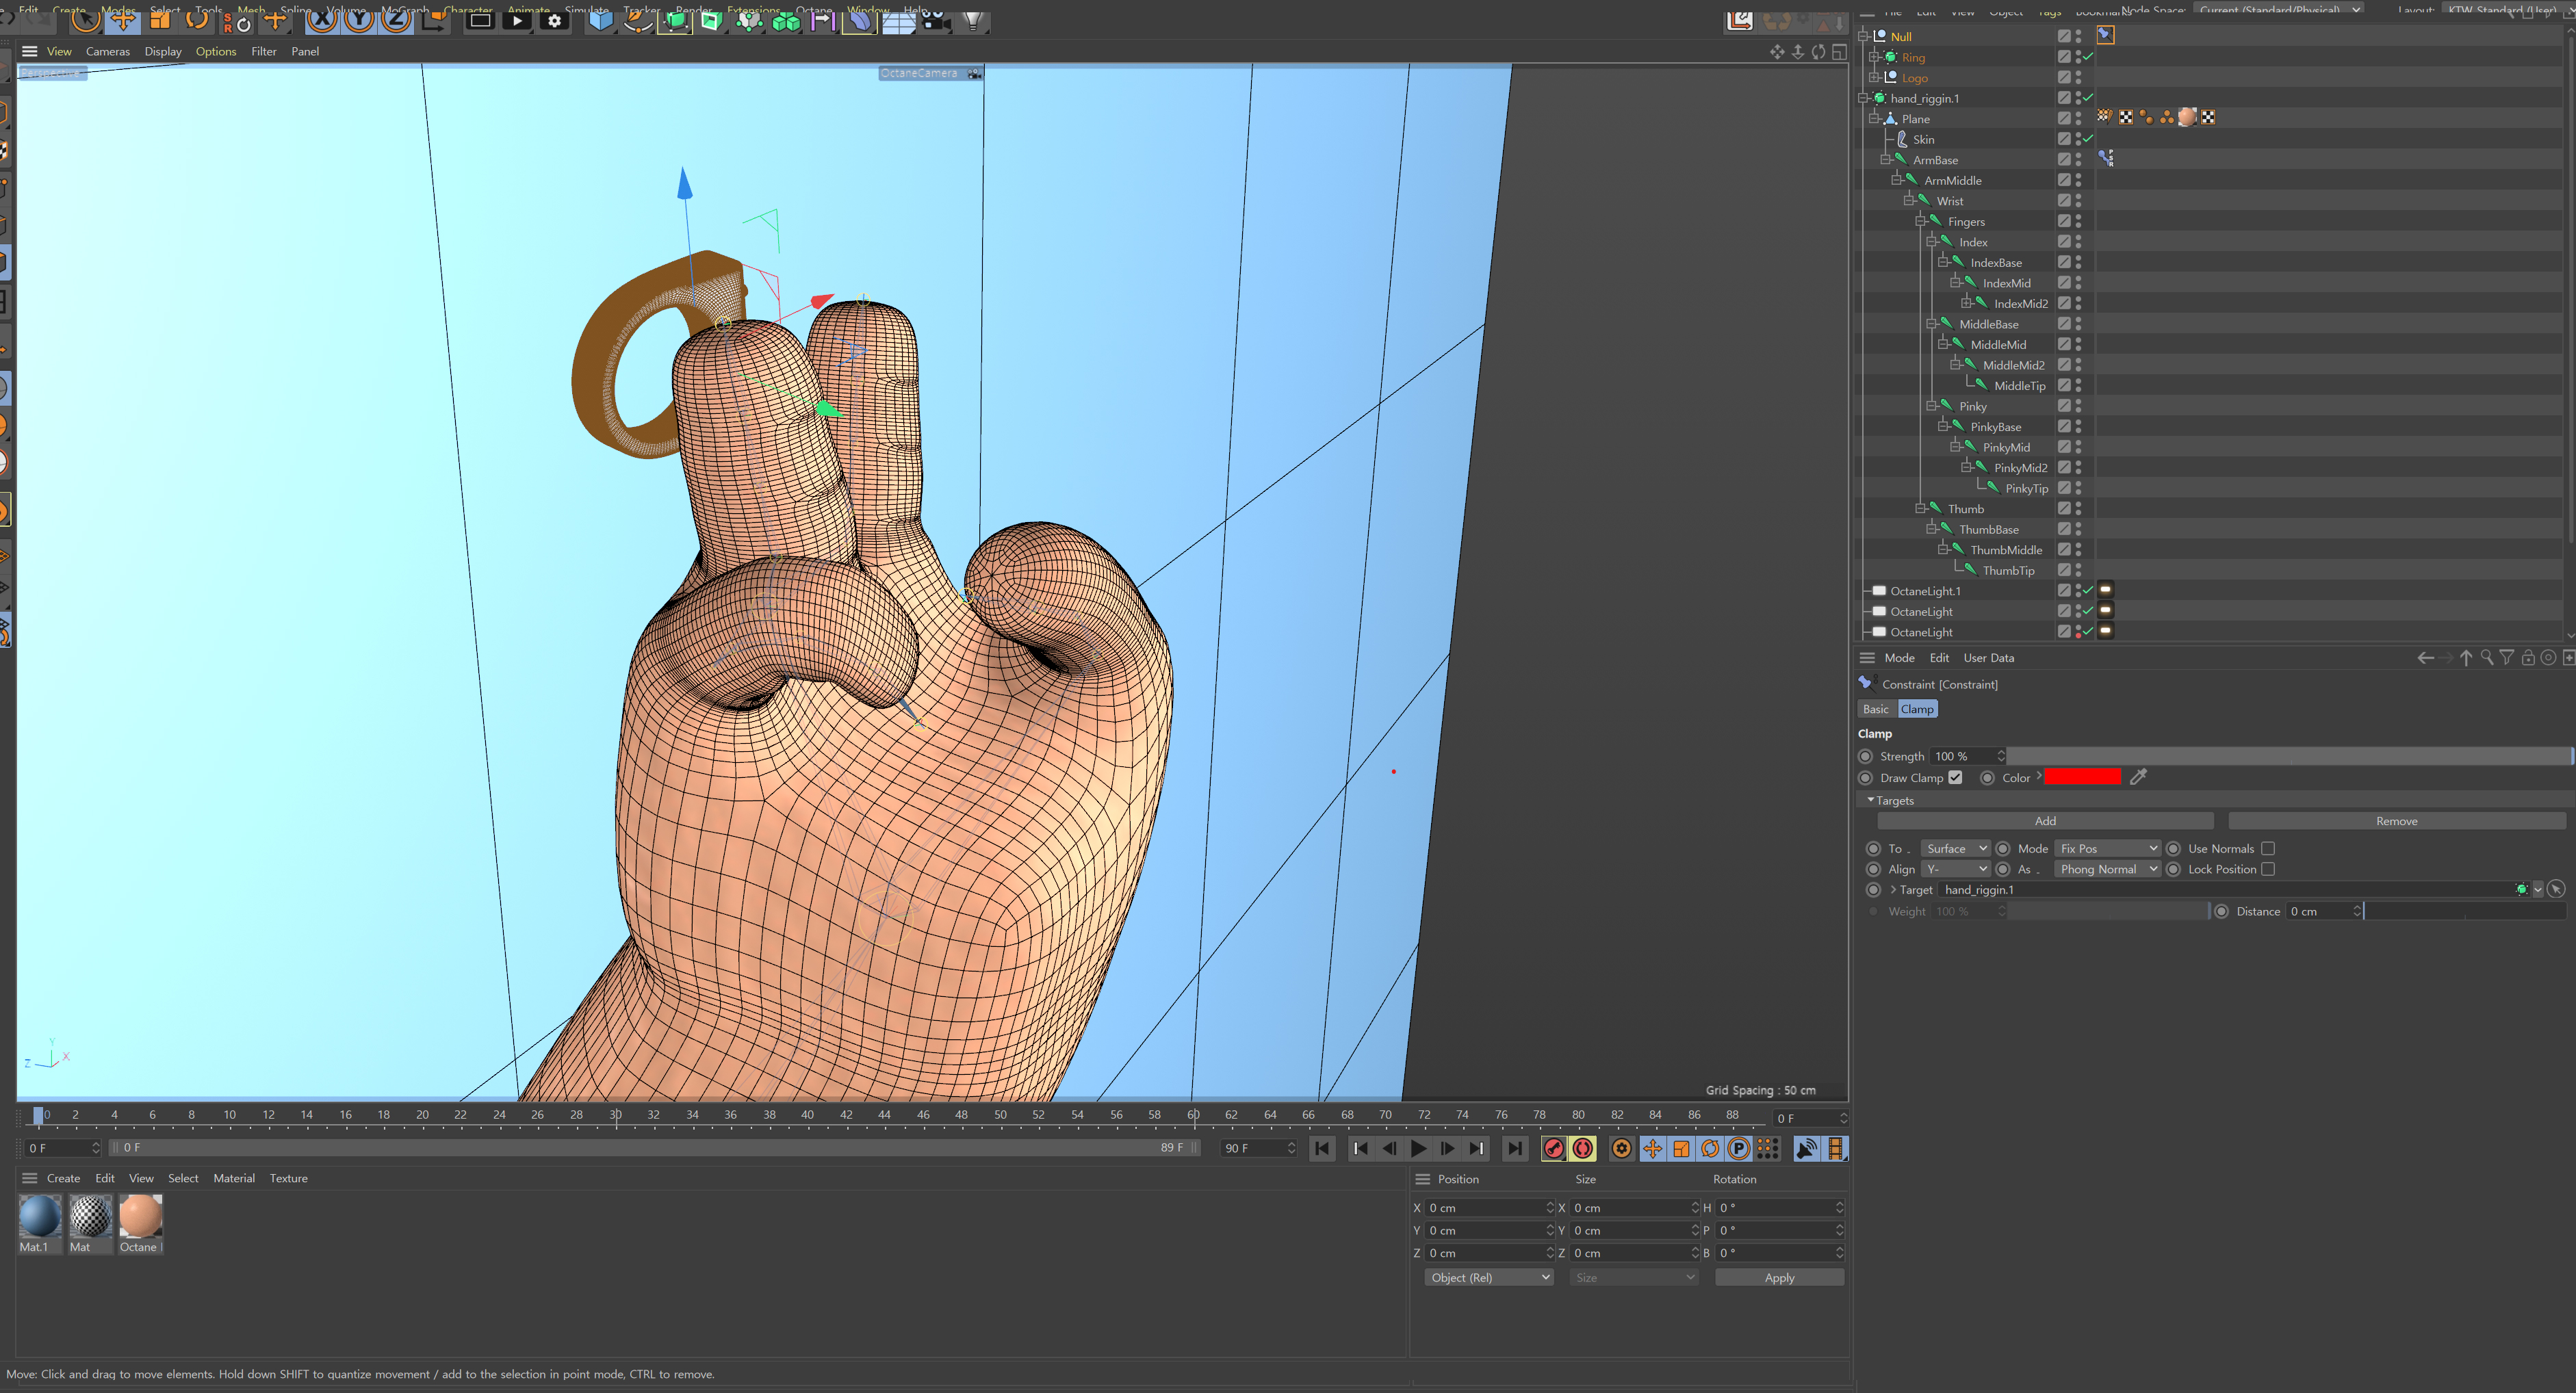Switch to the Basic tab
This screenshot has width=2576, height=1393.
(x=1875, y=709)
